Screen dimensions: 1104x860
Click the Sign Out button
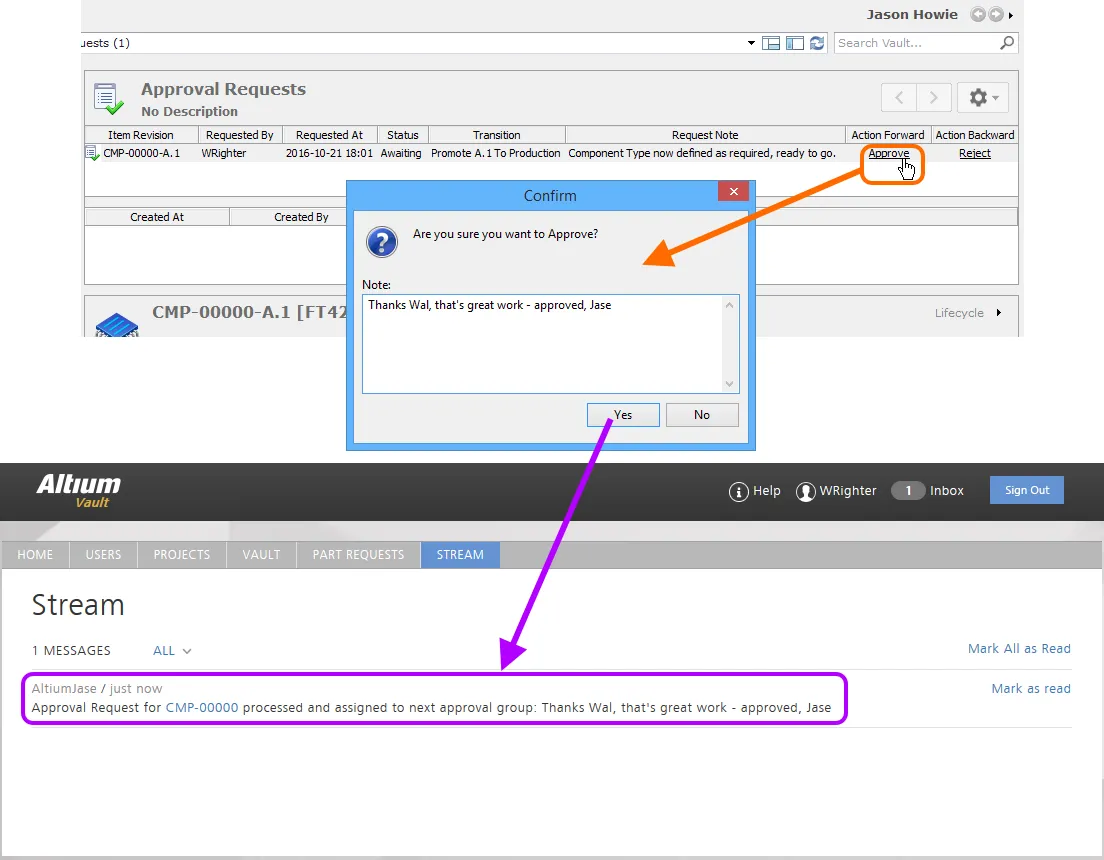click(x=1027, y=490)
